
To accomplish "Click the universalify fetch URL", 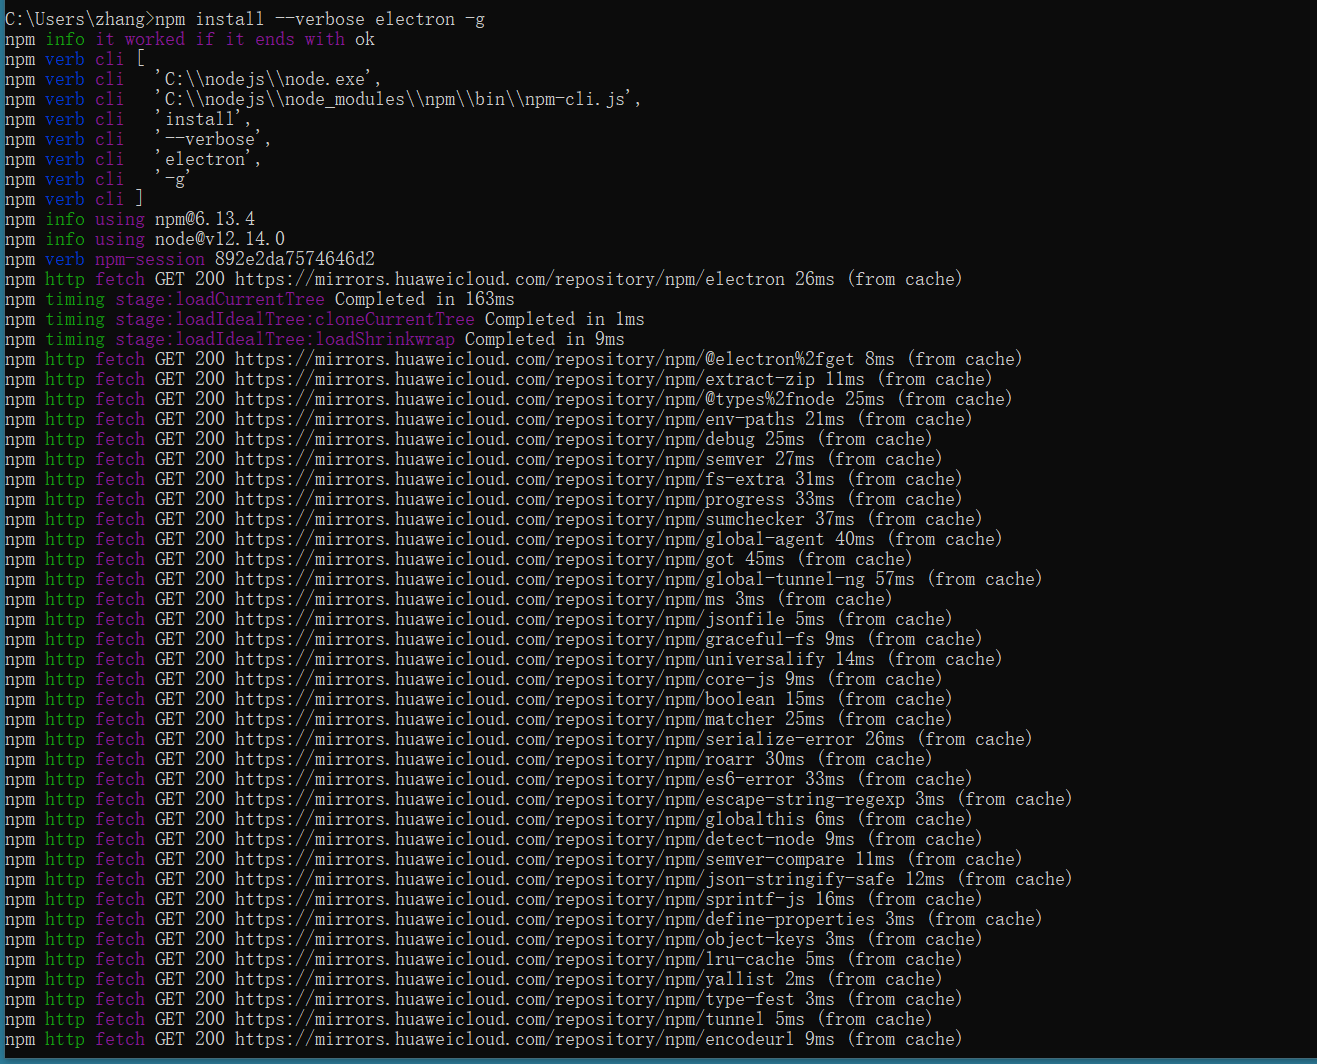I will pyautogui.click(x=530, y=659).
